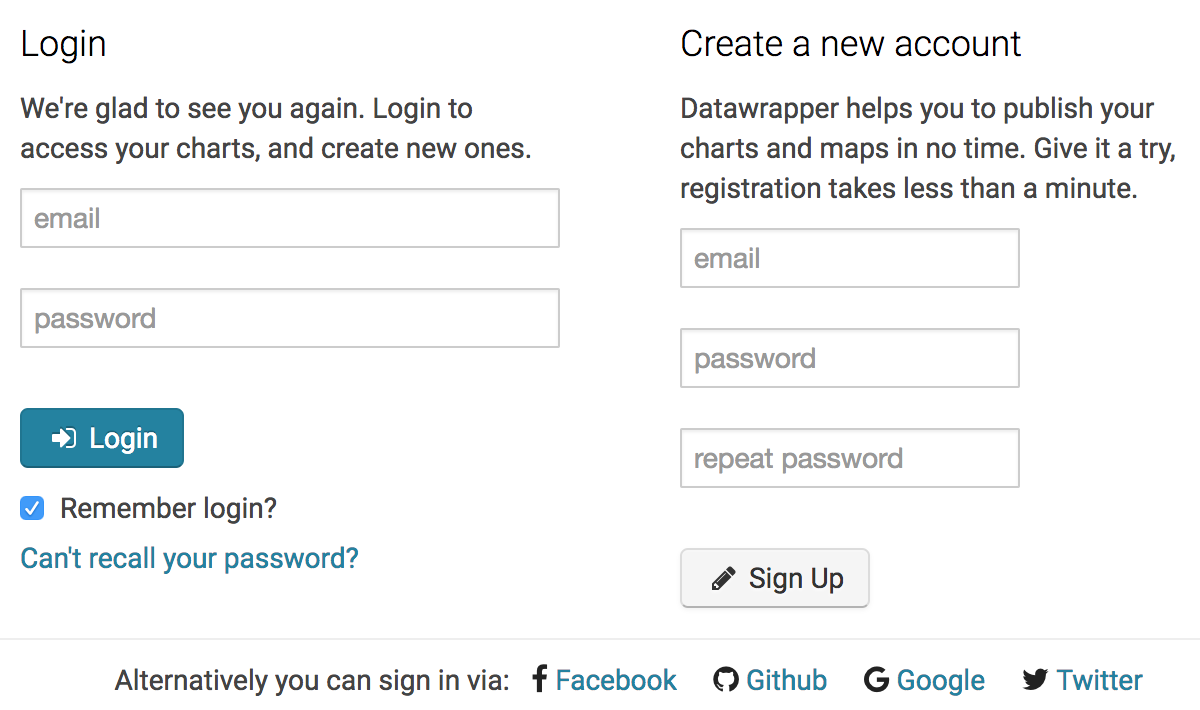Click the 'Remember login?' label text
This screenshot has width=1200, height=710.
[168, 509]
